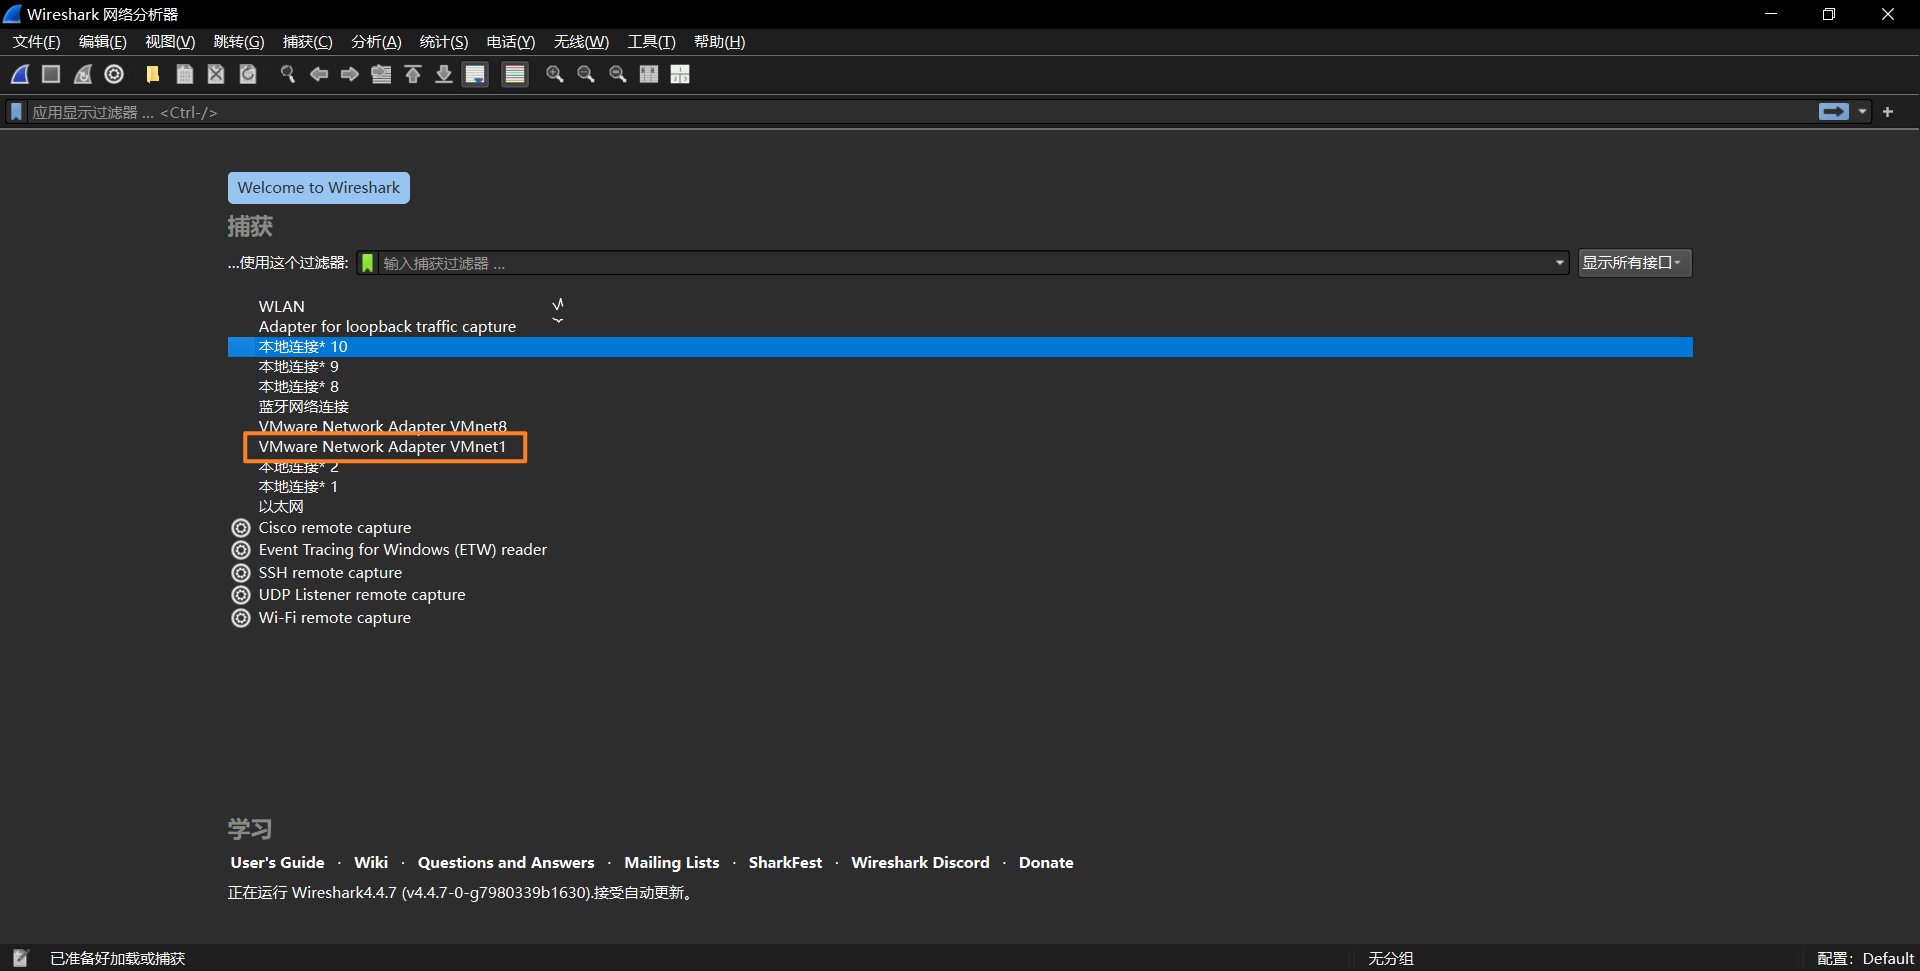Open the 文件(F) menu
The image size is (1920, 971).
[37, 42]
